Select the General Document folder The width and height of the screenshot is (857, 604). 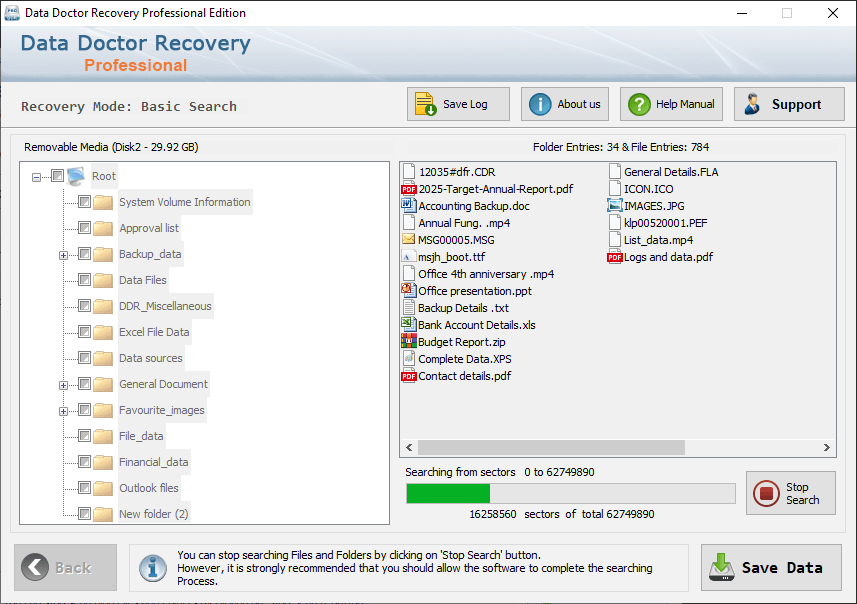pos(163,384)
